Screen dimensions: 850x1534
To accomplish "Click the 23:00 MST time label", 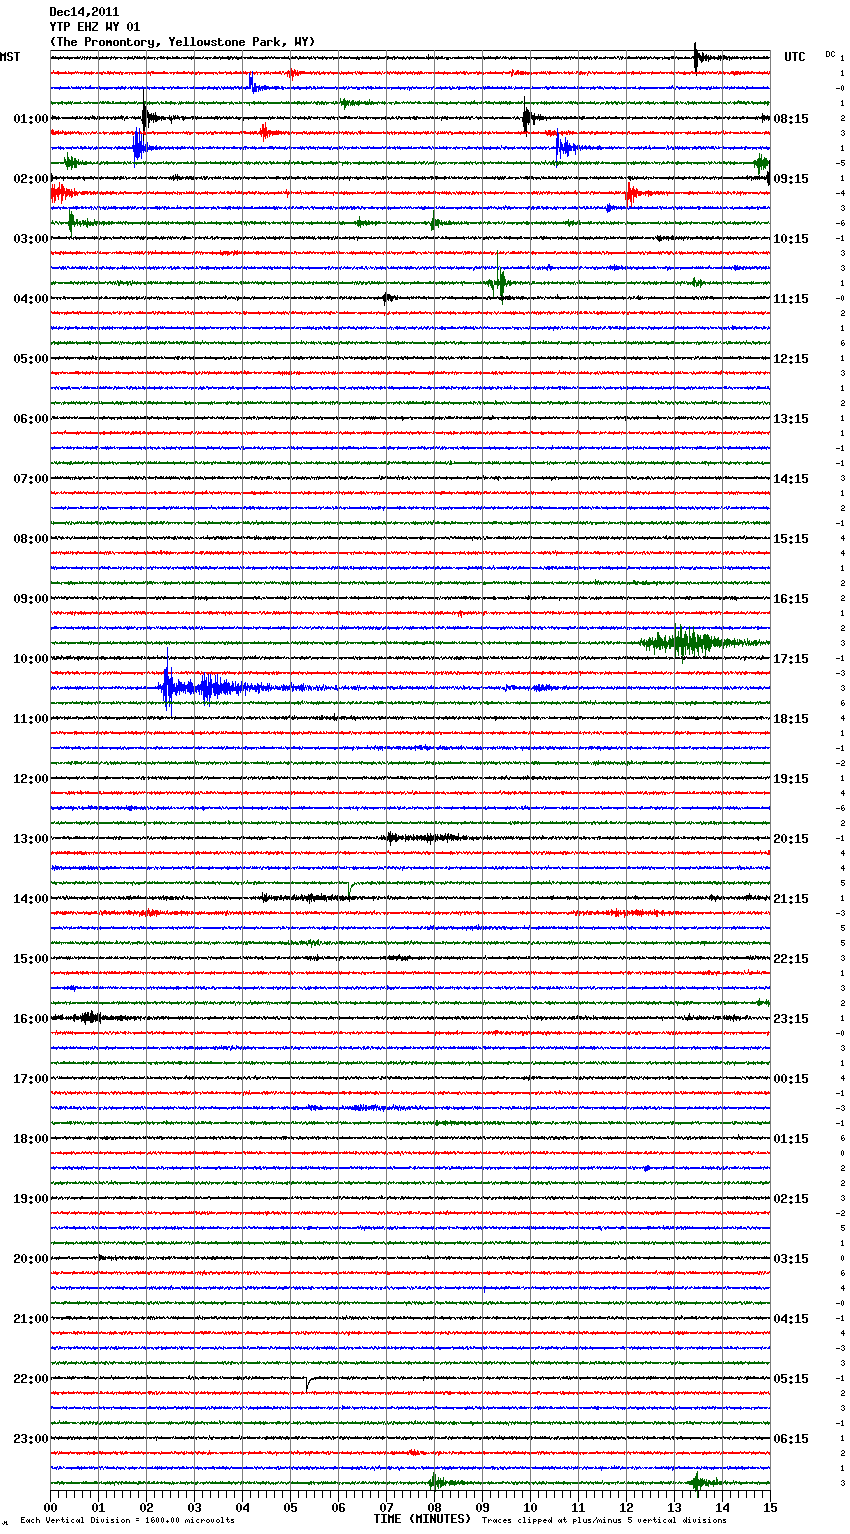I will click(x=30, y=1439).
